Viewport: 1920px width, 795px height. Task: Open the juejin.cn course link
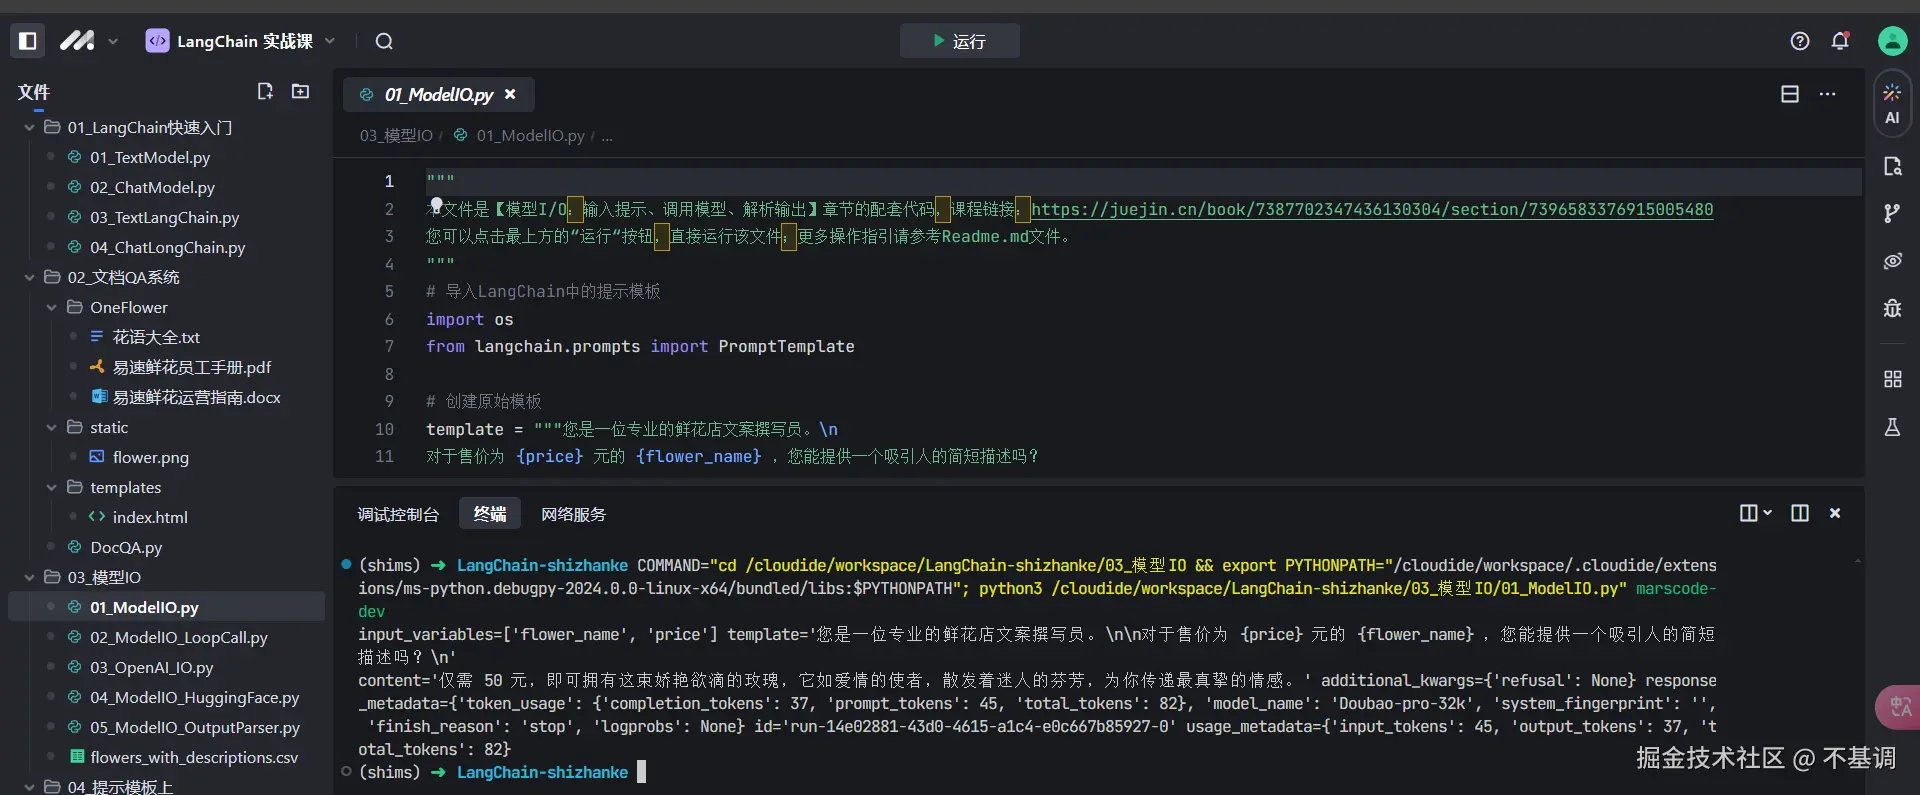coord(1371,210)
